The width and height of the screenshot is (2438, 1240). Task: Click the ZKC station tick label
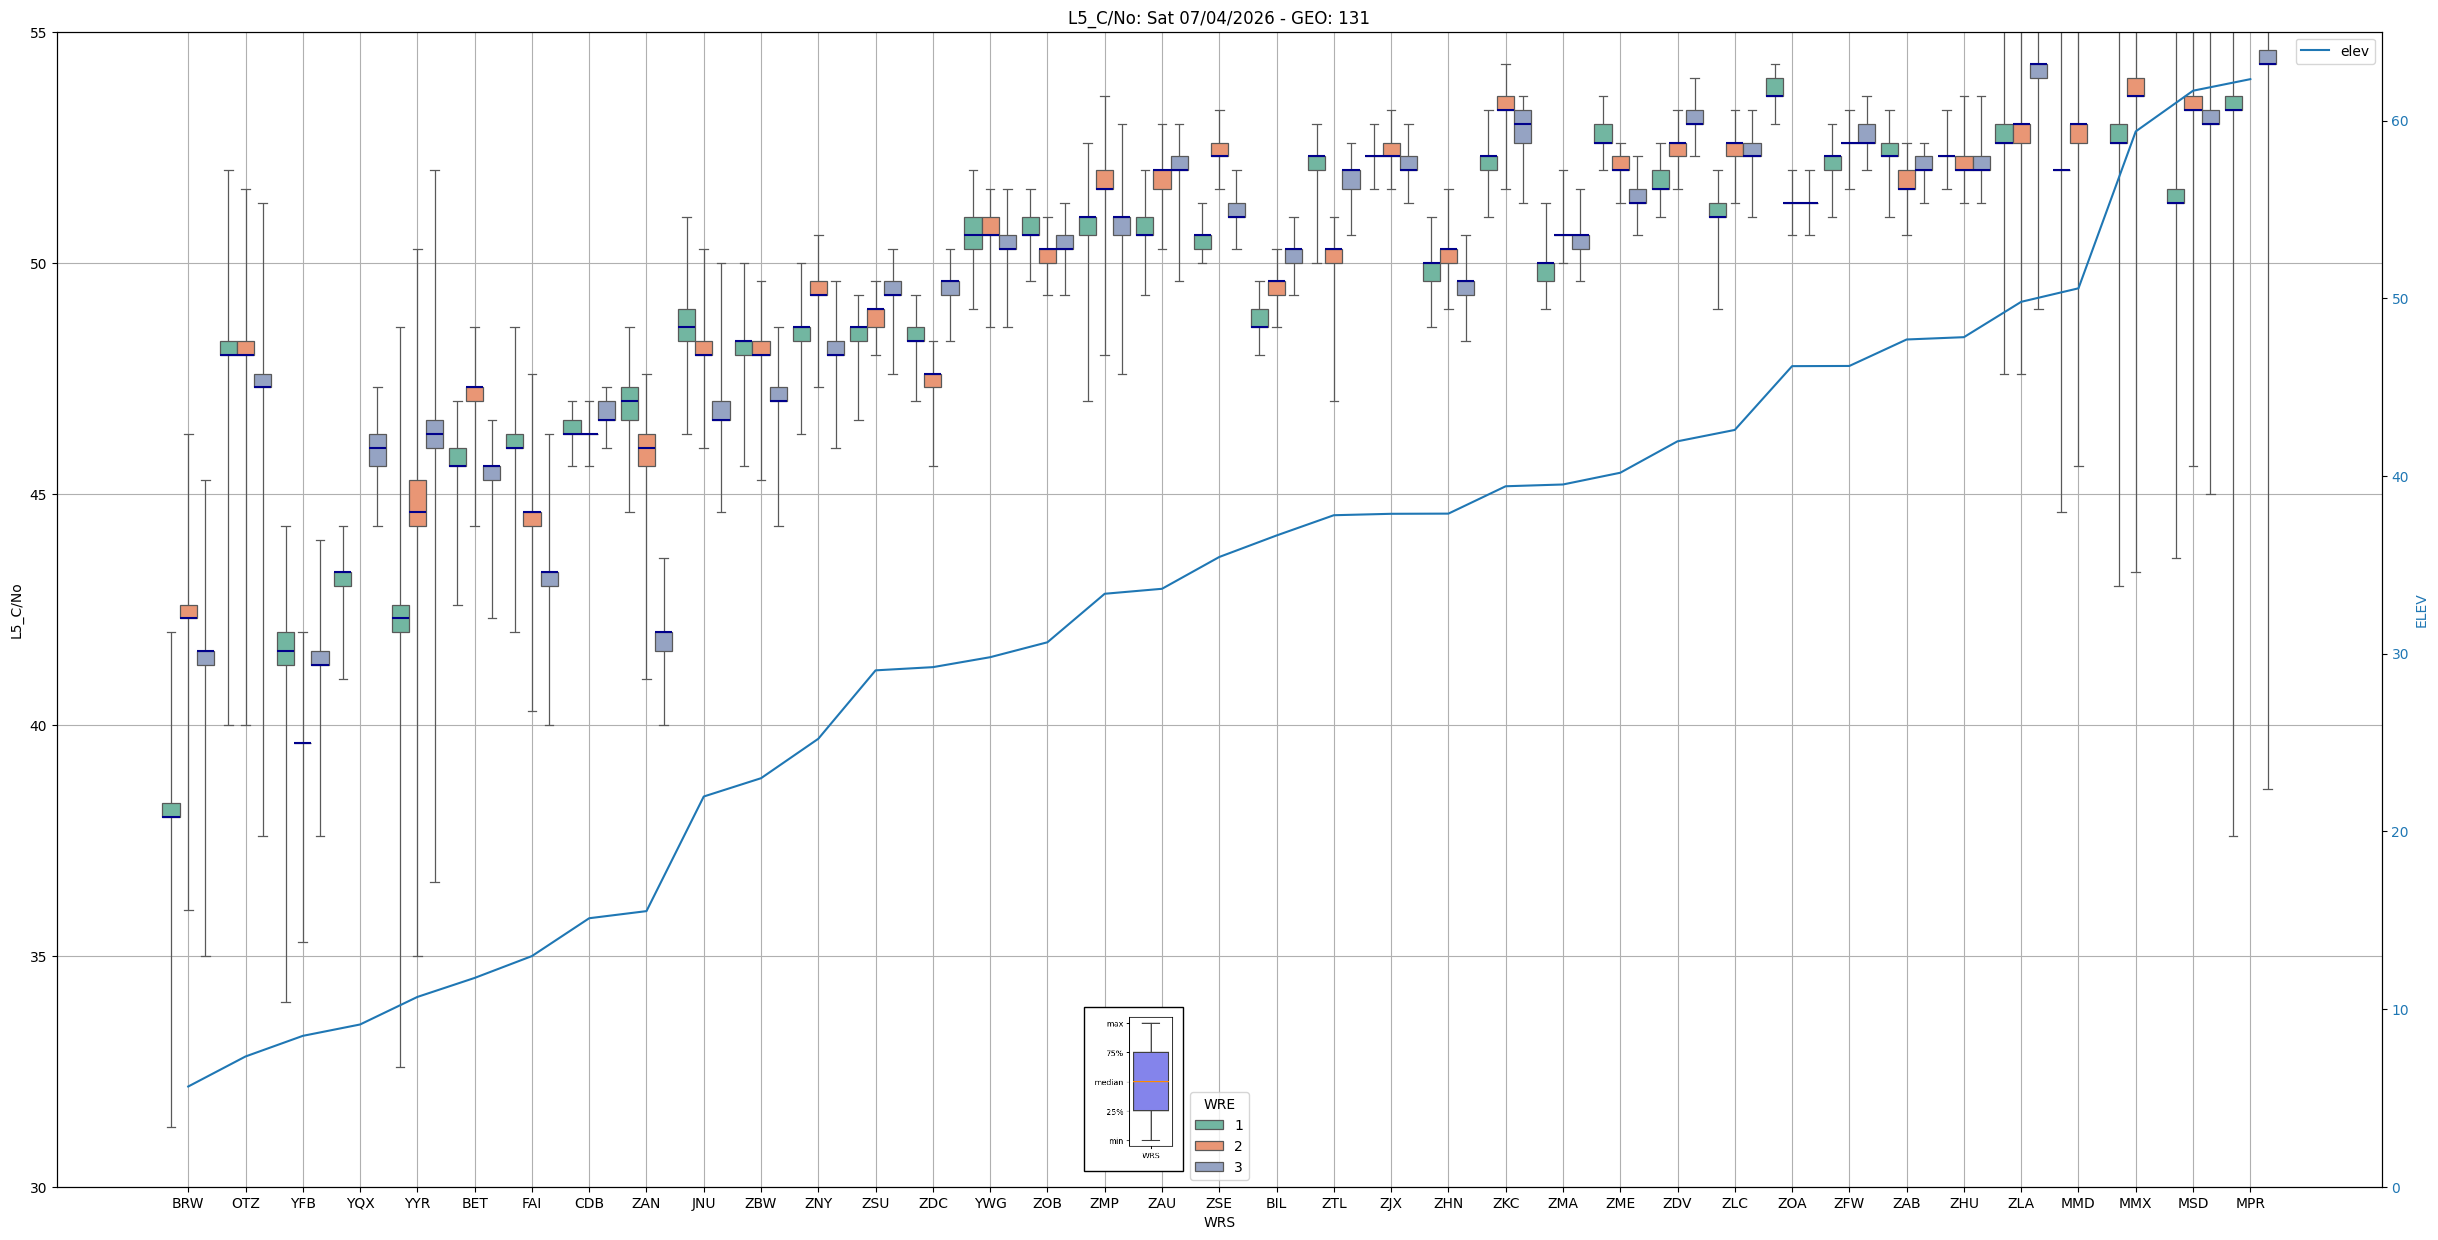click(1506, 1203)
